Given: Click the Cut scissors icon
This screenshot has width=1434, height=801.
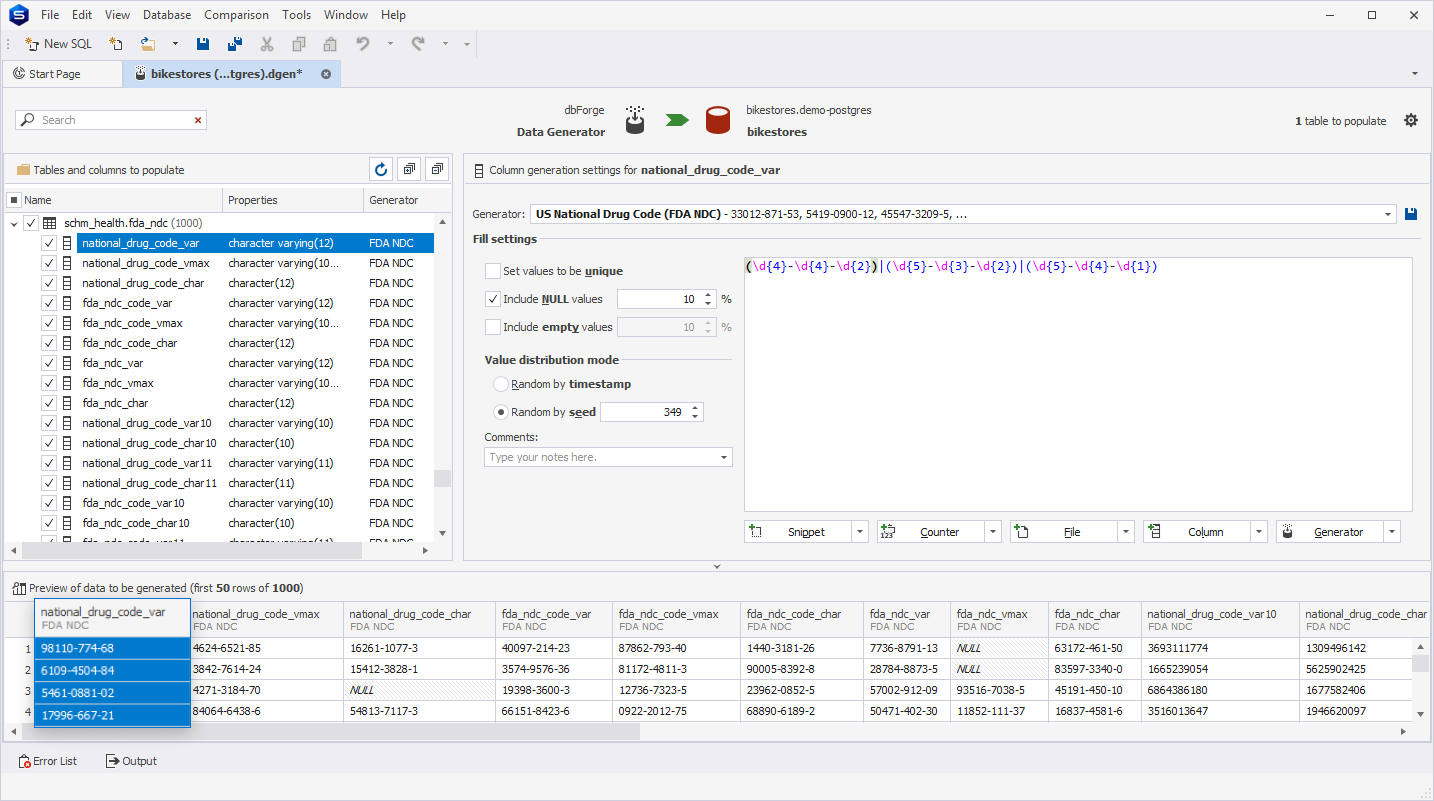Looking at the screenshot, I should [x=267, y=44].
